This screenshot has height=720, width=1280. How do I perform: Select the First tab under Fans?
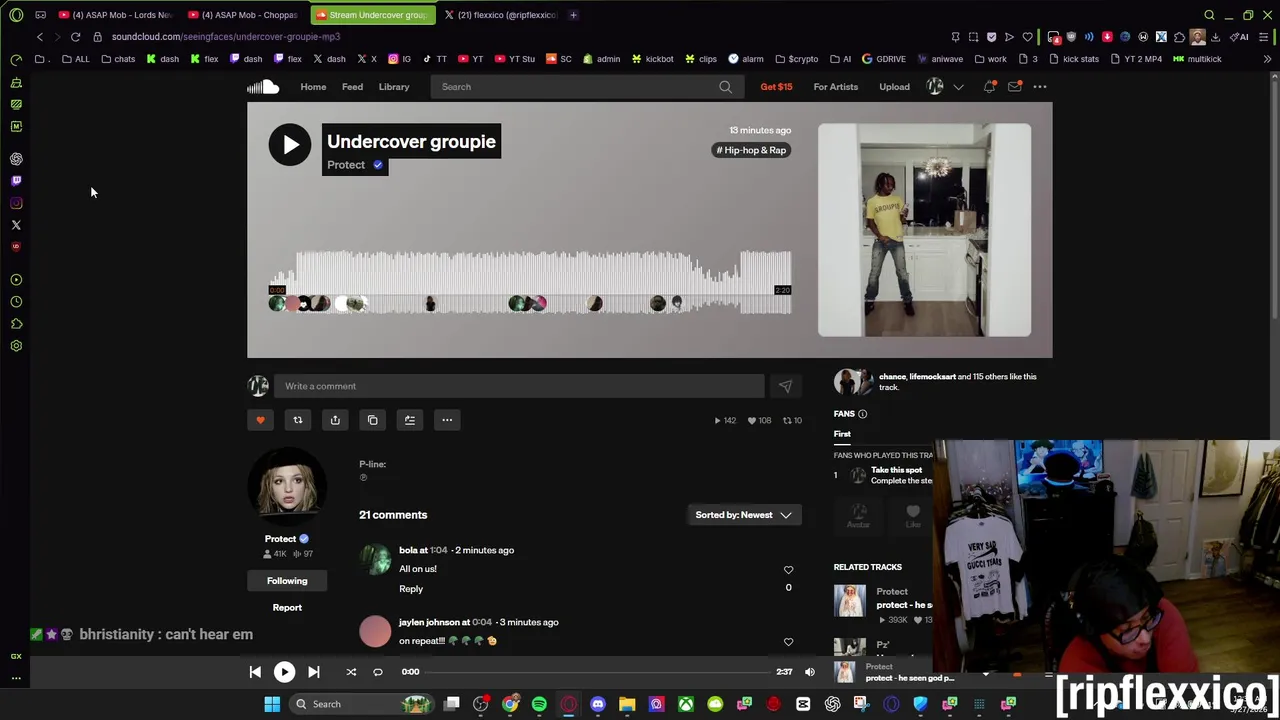coord(842,434)
